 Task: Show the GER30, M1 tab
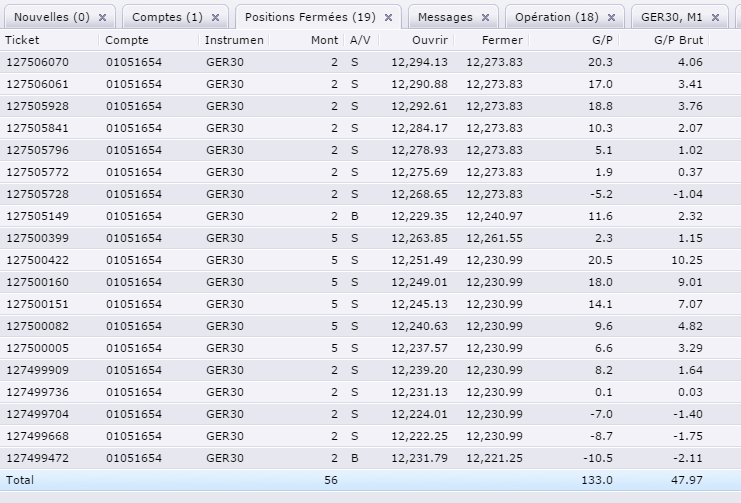(670, 18)
